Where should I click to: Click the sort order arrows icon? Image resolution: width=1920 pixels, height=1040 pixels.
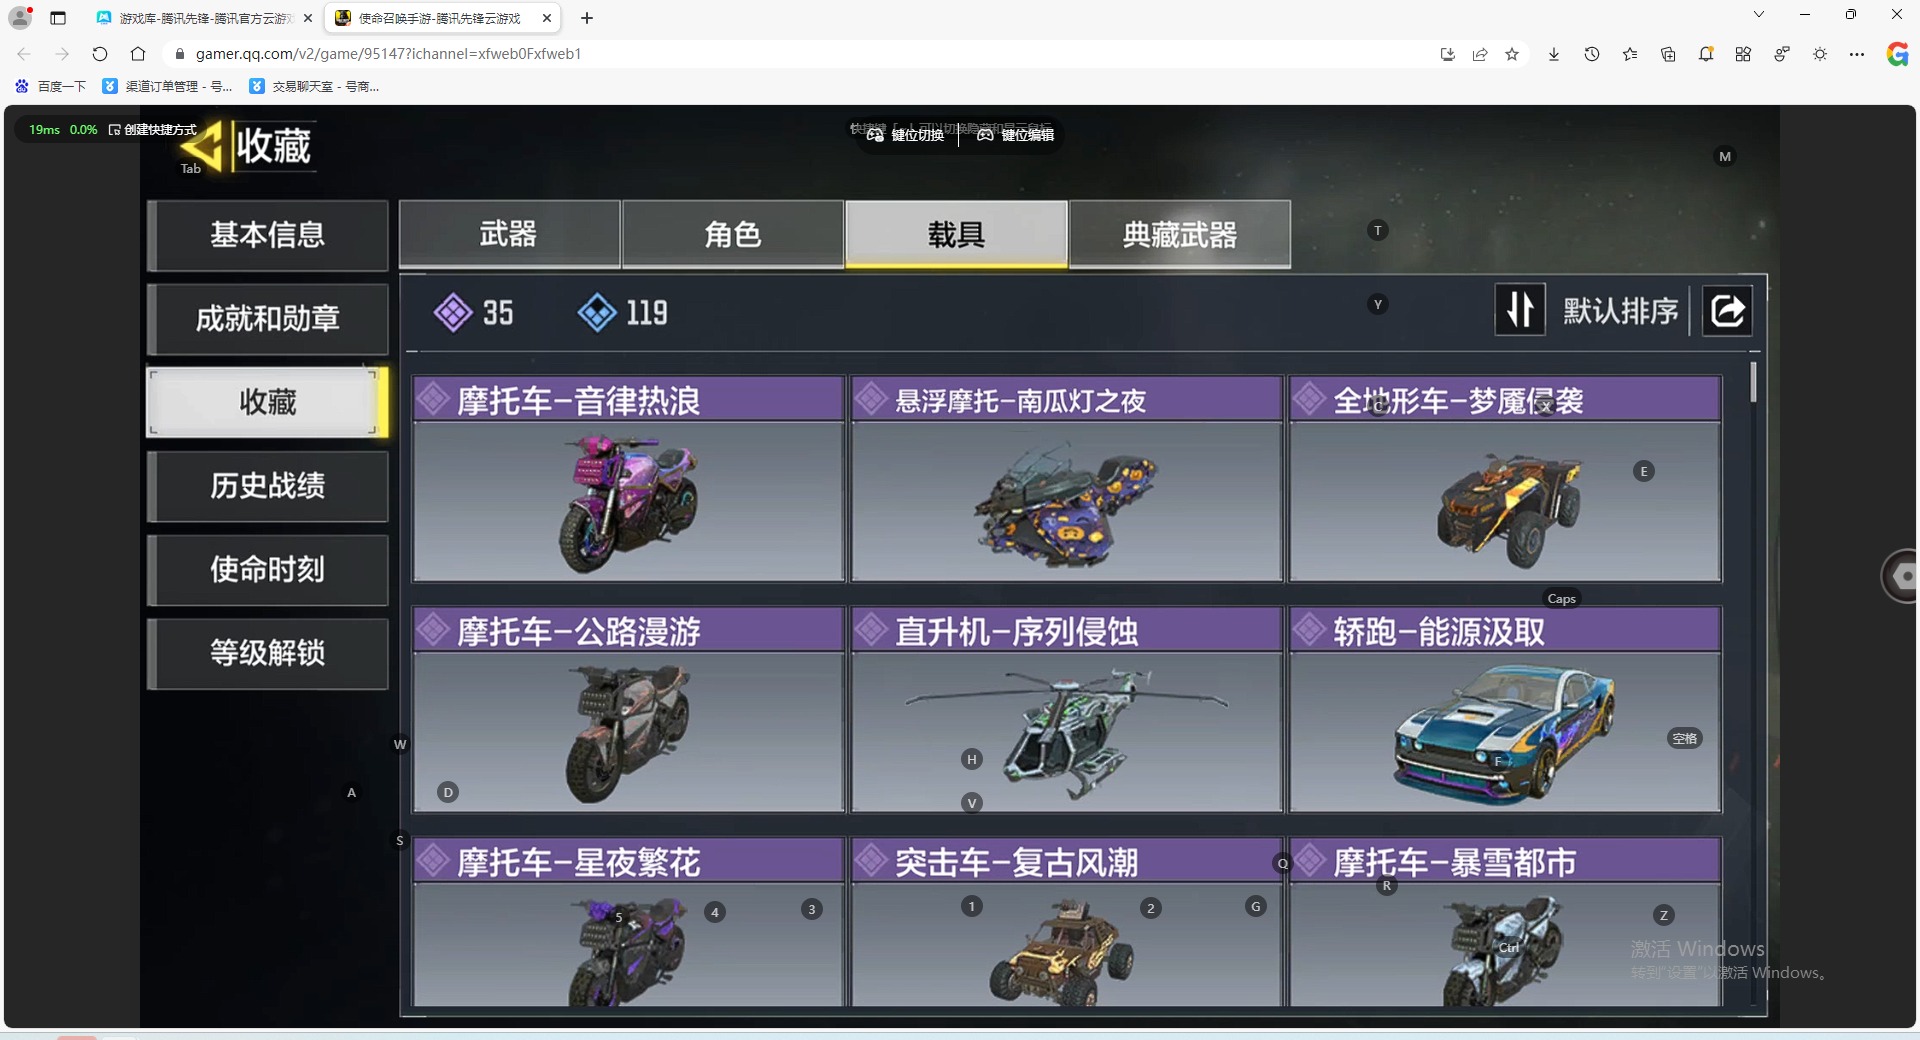pyautogui.click(x=1520, y=310)
